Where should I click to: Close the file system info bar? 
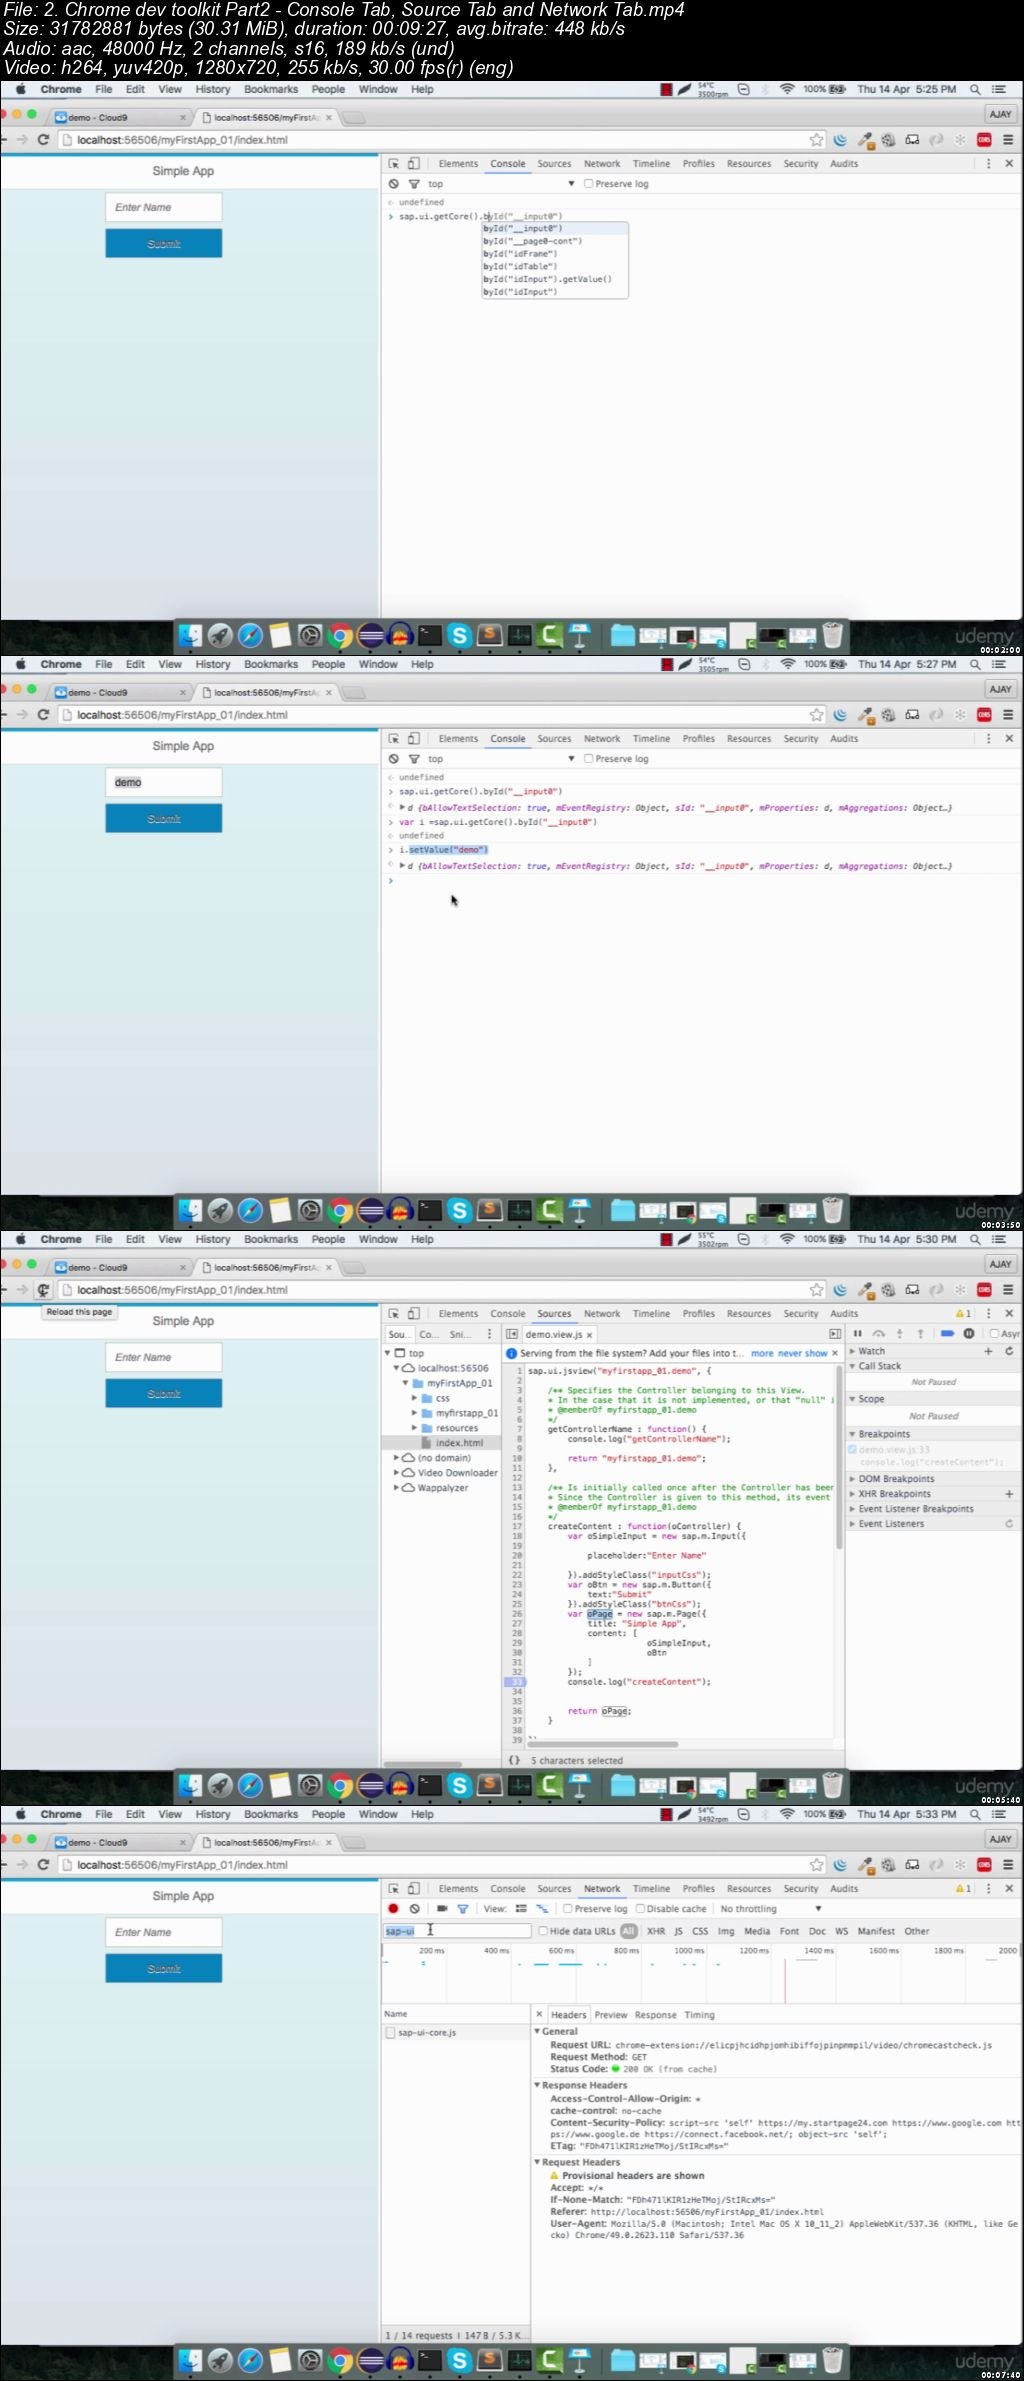coord(835,1353)
